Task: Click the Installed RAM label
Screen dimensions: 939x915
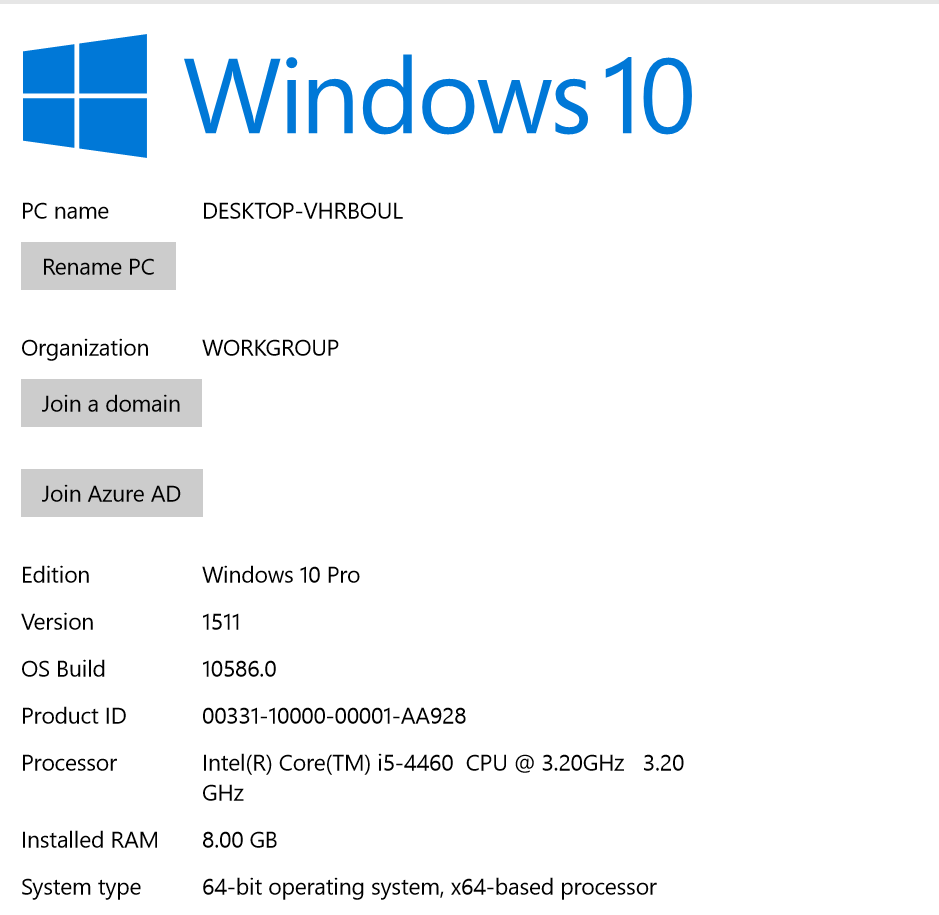Action: pyautogui.click(x=90, y=840)
